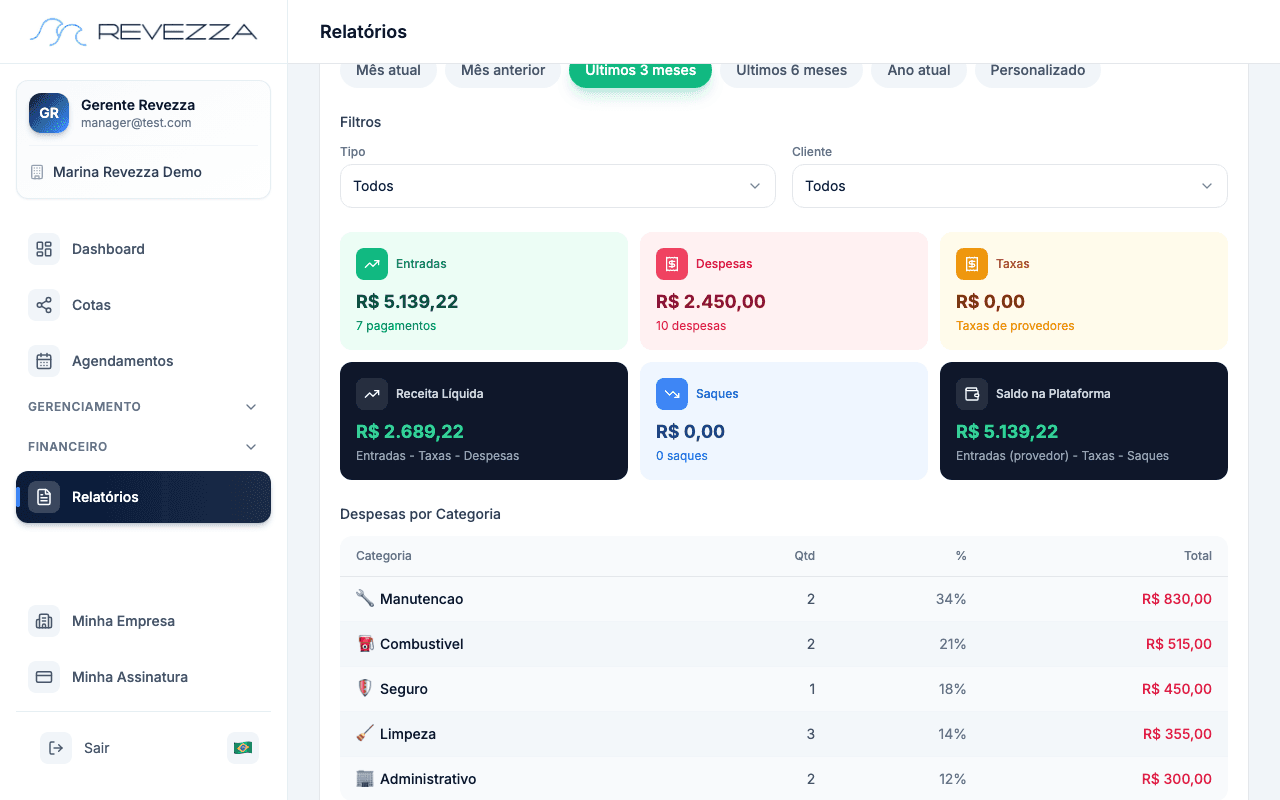
Task: Click the Dashboard grid icon
Action: [44, 249]
